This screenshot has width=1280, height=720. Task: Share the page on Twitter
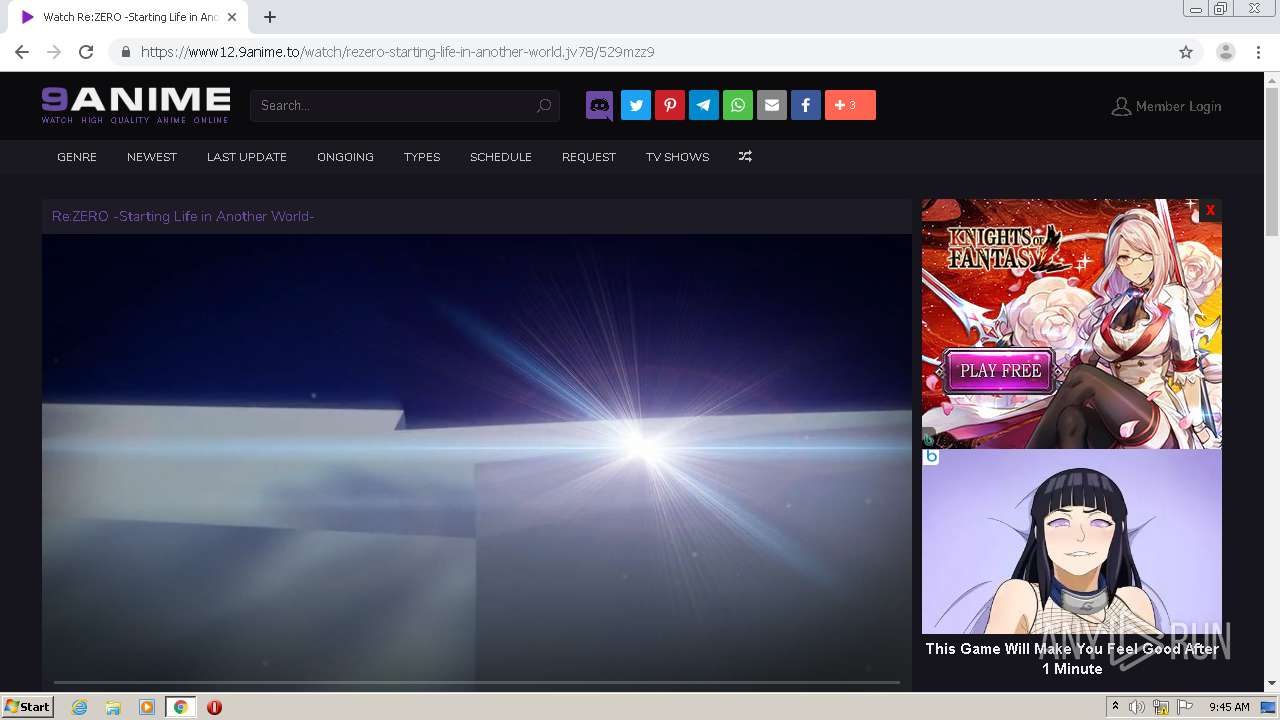[x=636, y=105]
